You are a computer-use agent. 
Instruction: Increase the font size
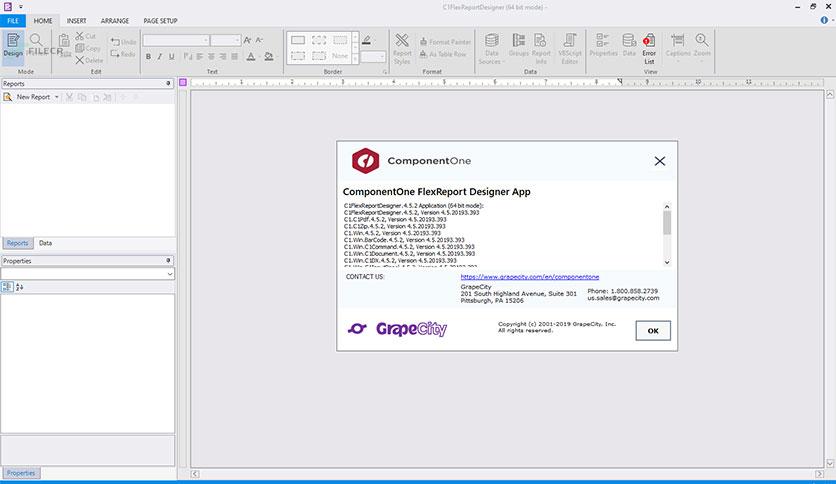(x=247, y=41)
